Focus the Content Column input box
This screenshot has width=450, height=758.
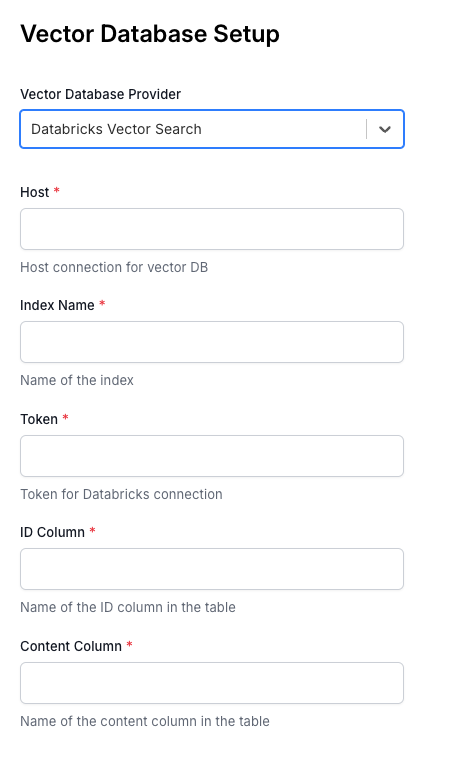pyautogui.click(x=212, y=683)
